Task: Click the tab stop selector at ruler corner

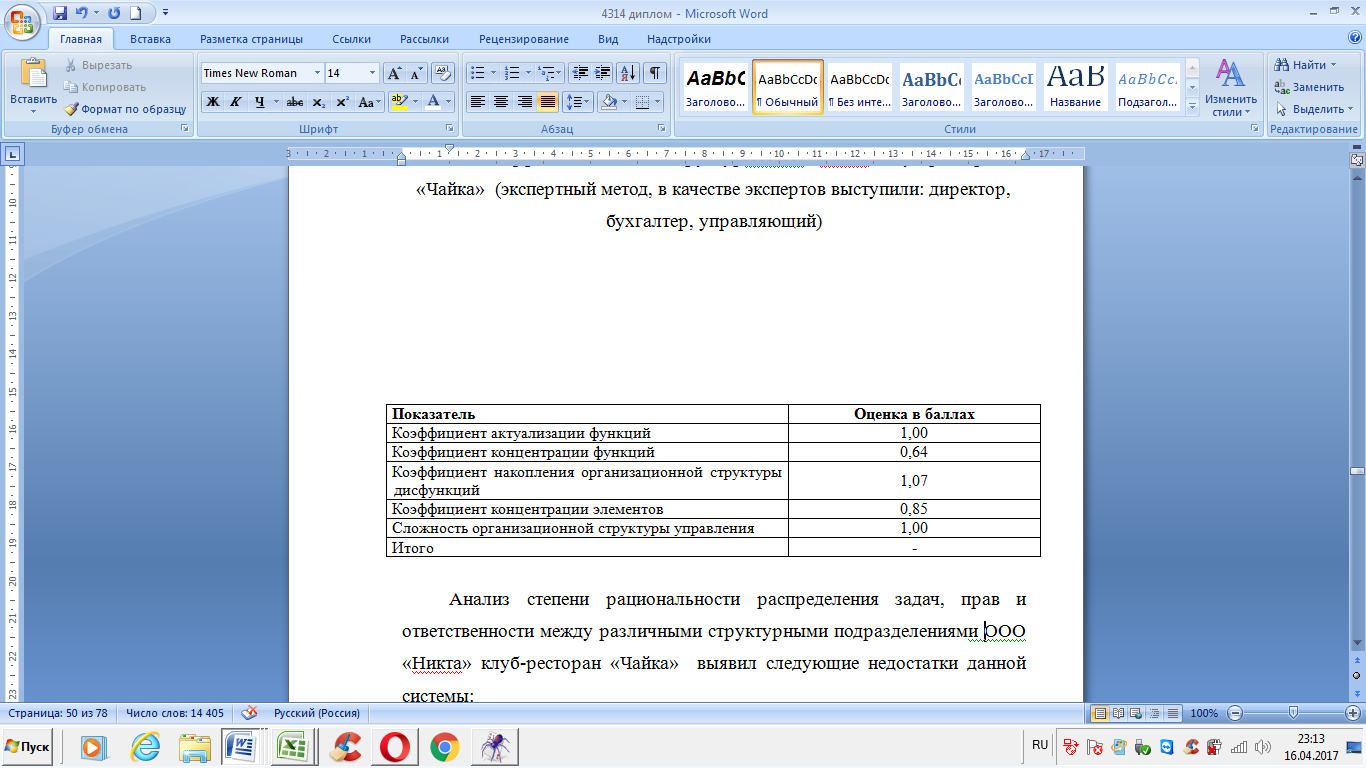Action: tap(13, 154)
